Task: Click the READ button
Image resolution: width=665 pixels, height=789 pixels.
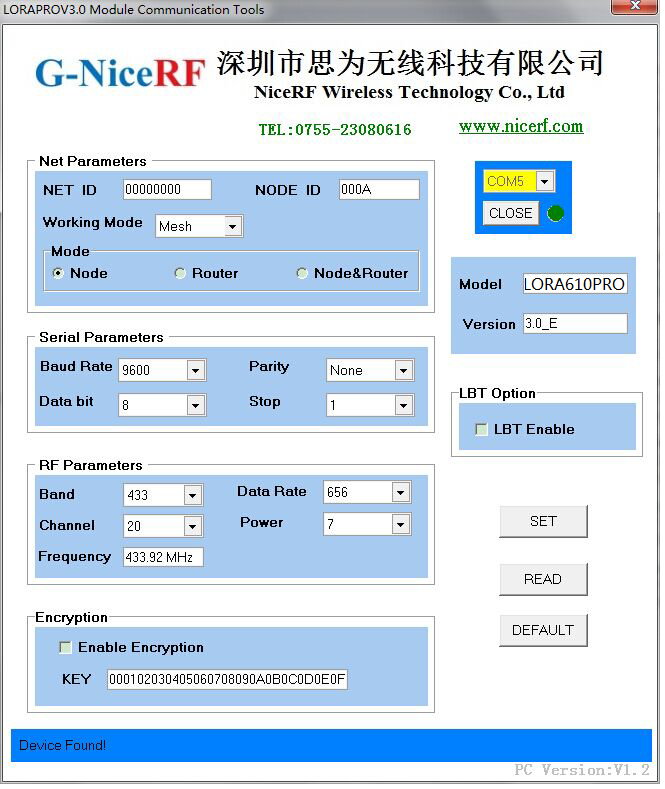Action: point(543,579)
